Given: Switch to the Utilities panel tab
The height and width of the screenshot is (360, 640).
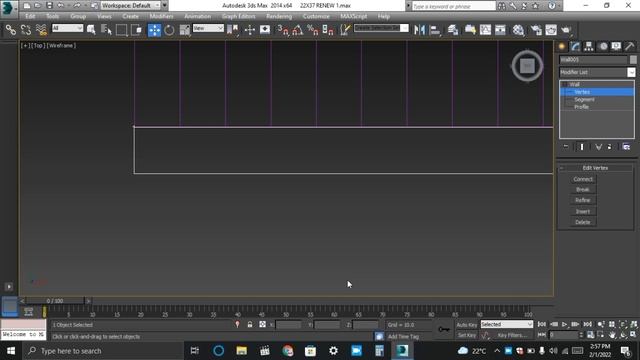Looking at the screenshot, I should click(x=630, y=46).
